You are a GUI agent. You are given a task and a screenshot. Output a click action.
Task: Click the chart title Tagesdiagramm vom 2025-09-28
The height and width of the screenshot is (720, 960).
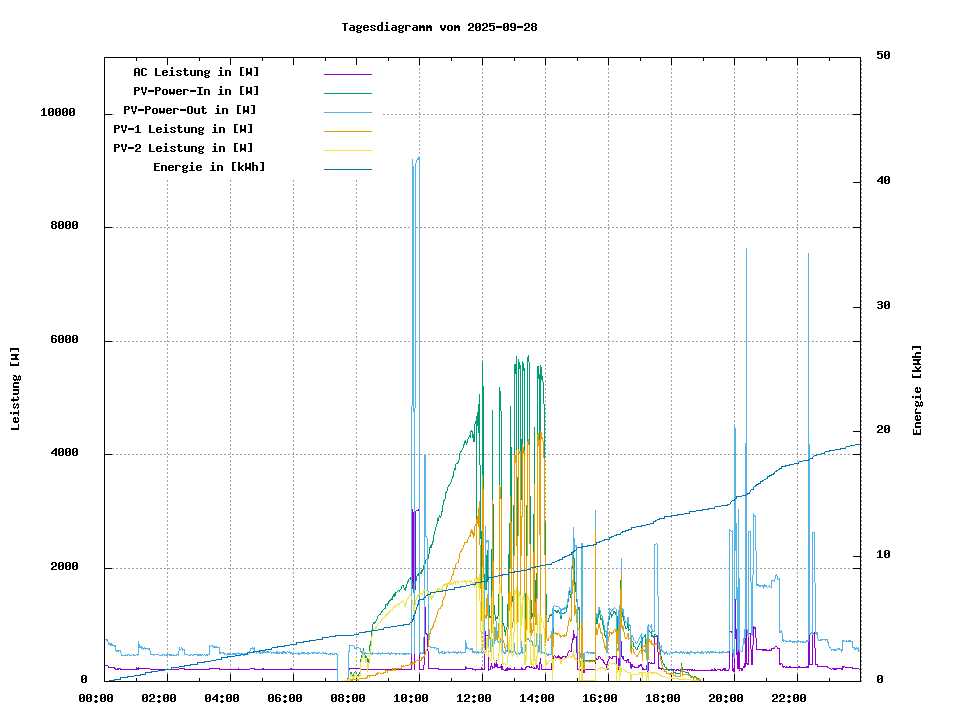click(439, 27)
